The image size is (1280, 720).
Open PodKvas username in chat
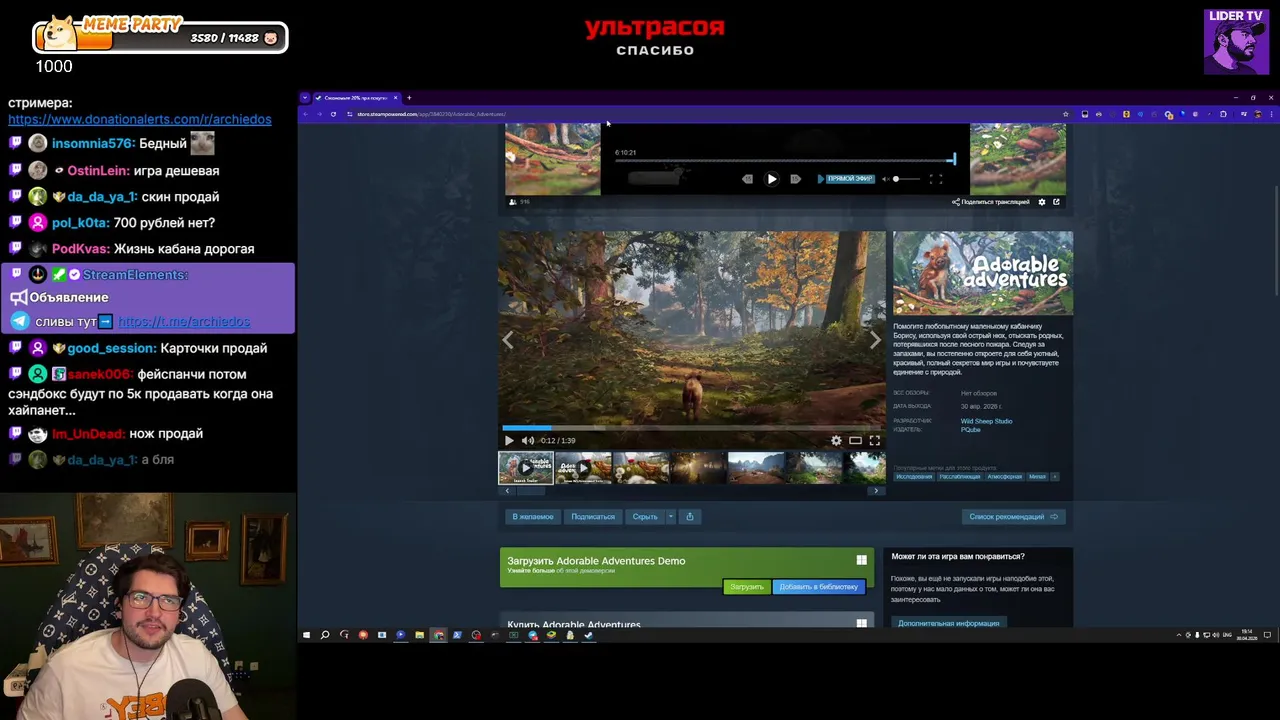(80, 249)
